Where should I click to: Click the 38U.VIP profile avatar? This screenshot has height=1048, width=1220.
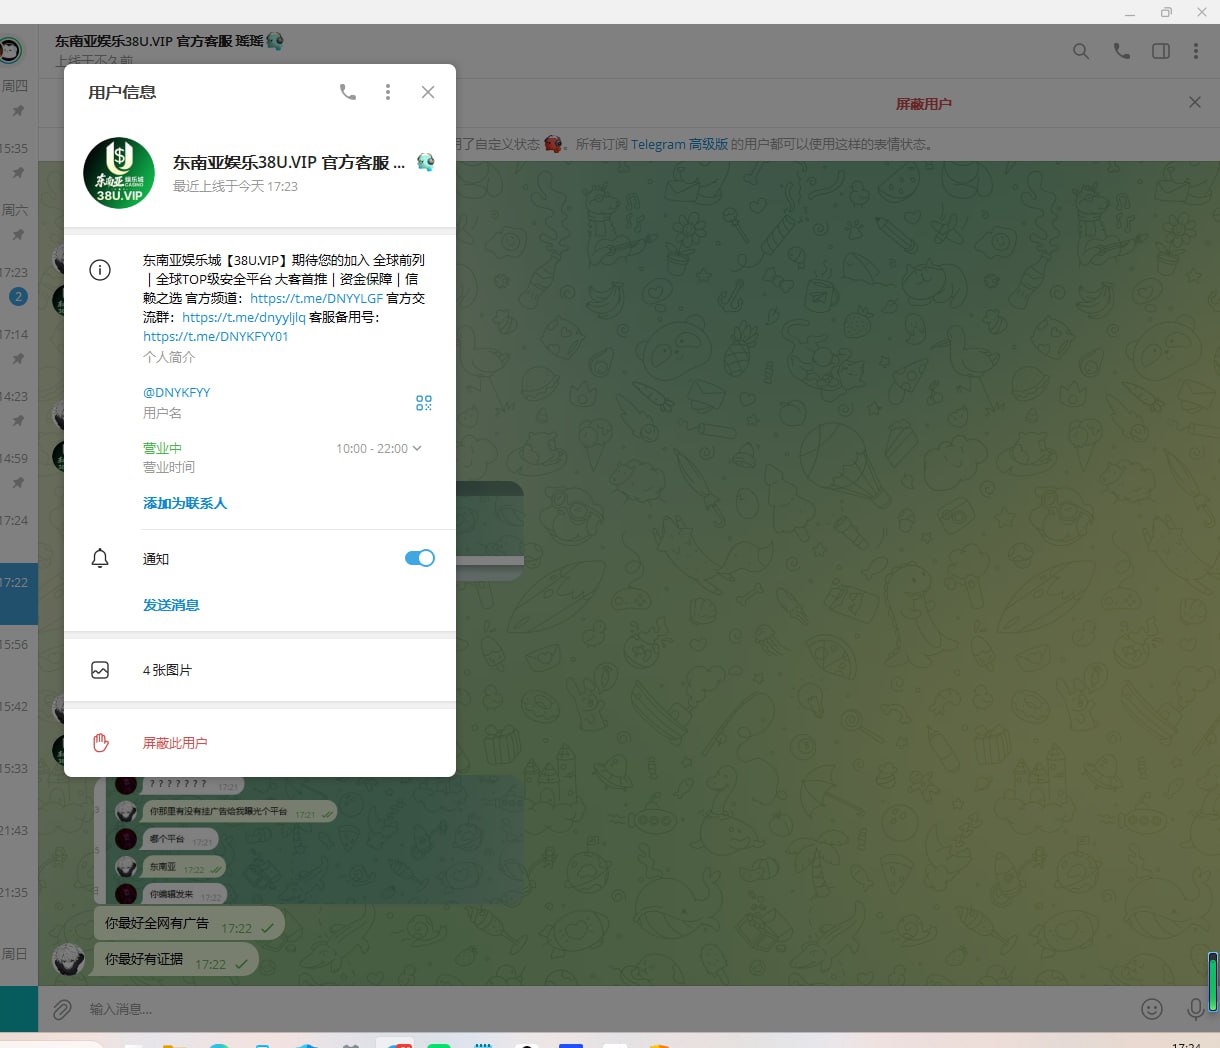pyautogui.click(x=119, y=174)
